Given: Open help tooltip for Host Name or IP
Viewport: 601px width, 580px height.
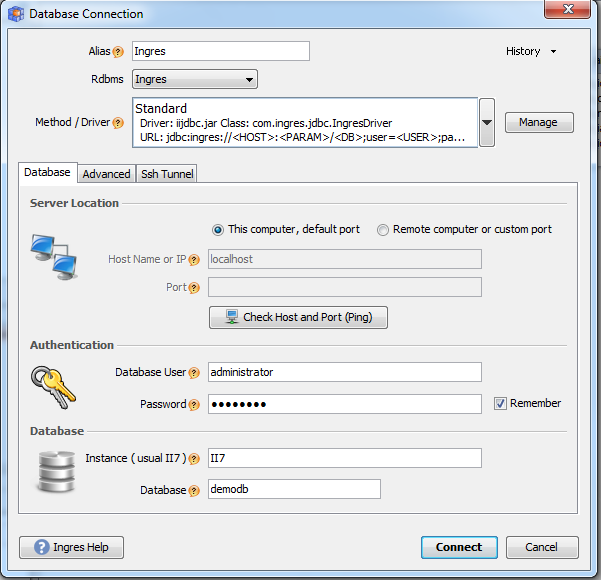Looking at the screenshot, I should click(194, 260).
